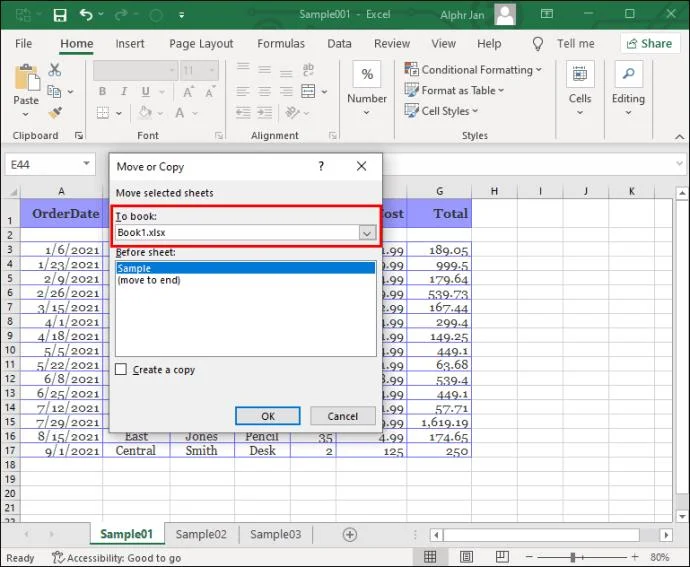The width and height of the screenshot is (690, 567).
Task: Click the Paste clipboard icon
Action: click(x=27, y=78)
